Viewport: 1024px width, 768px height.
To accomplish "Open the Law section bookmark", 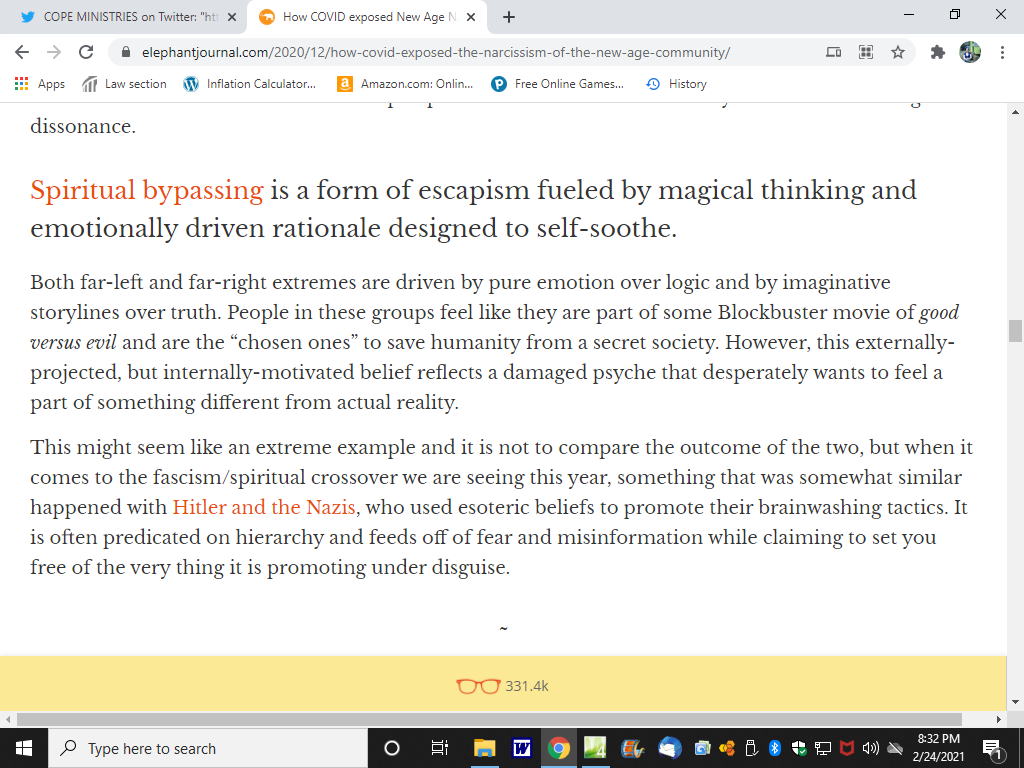I will (x=124, y=84).
